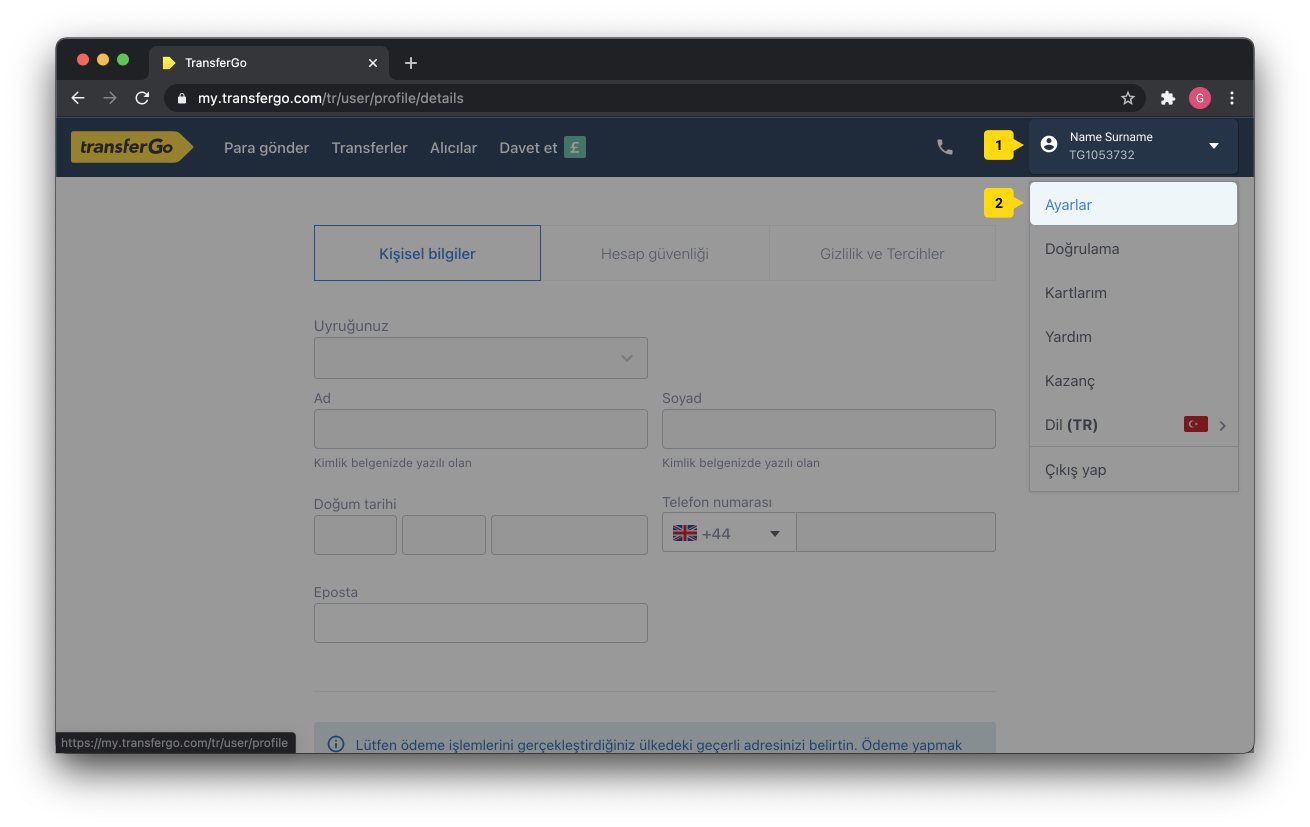
Task: Click the Chrome profile avatar G
Action: (x=1200, y=98)
